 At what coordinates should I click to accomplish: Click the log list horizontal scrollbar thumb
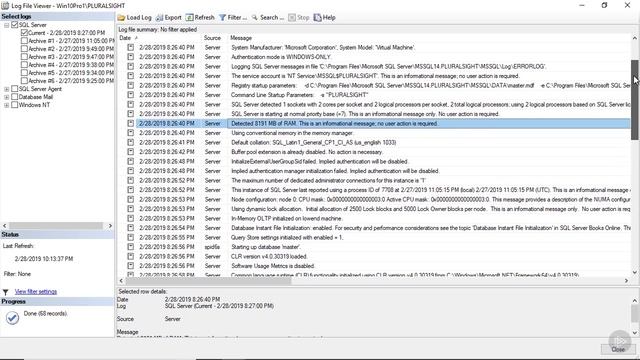pyautogui.click(x=208, y=281)
